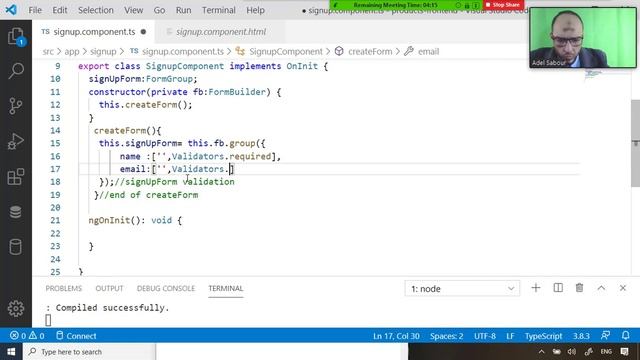Click the feedback icon in status bar
Image resolution: width=640 pixels, height=360 pixels.
coord(605,336)
